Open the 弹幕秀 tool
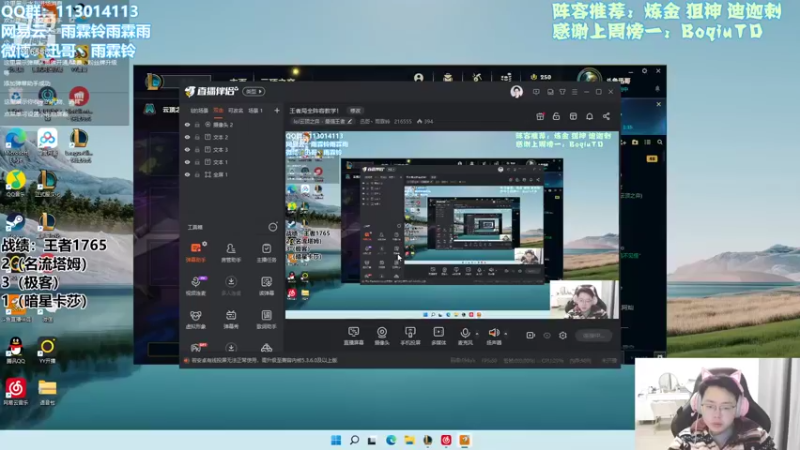 tap(231, 319)
